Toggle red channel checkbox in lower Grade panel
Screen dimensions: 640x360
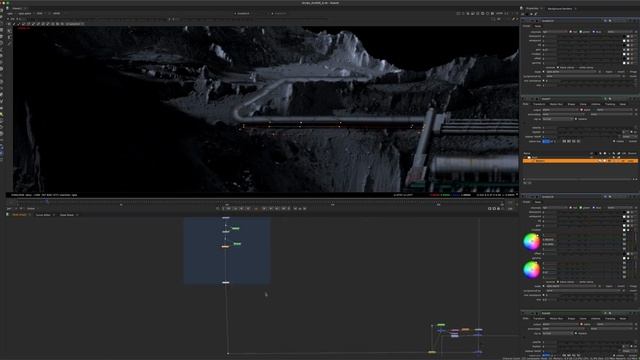[571, 208]
